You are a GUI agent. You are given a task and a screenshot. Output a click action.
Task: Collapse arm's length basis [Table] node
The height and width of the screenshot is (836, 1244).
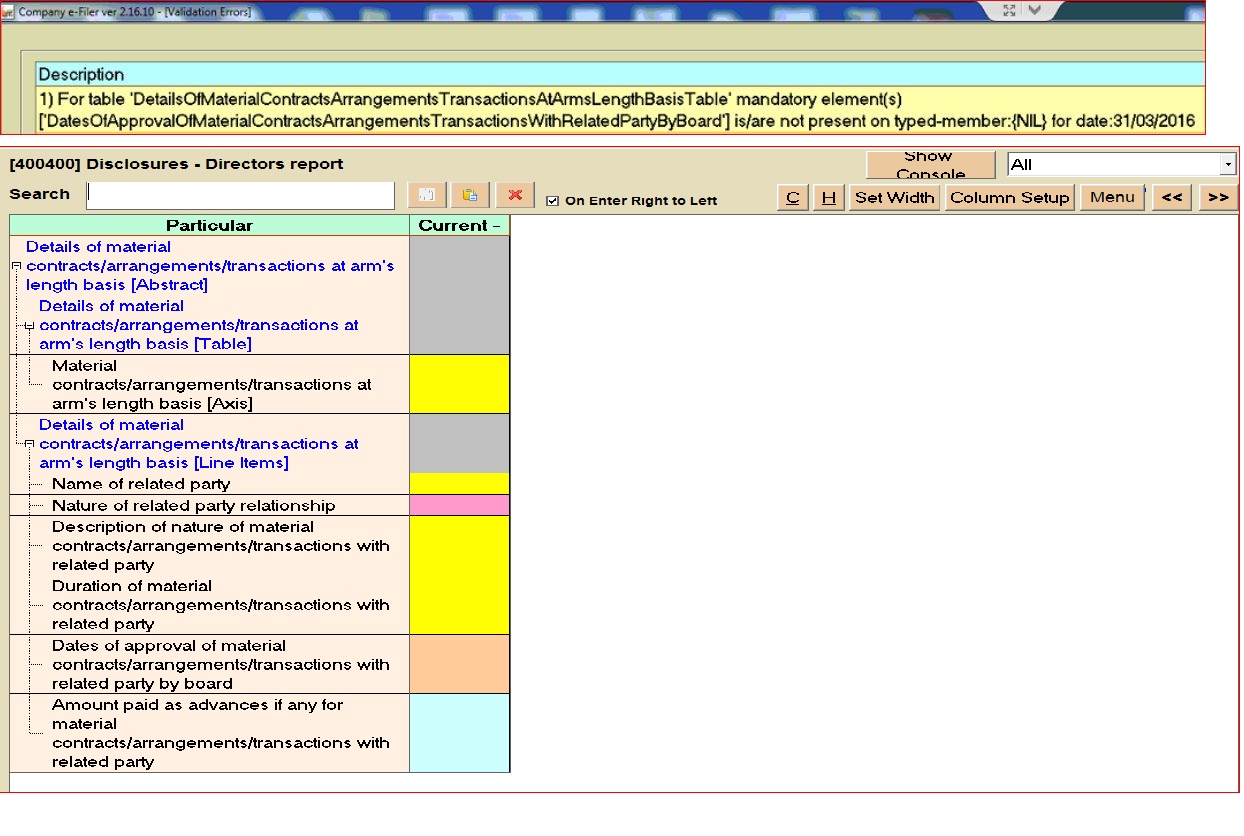pos(29,325)
